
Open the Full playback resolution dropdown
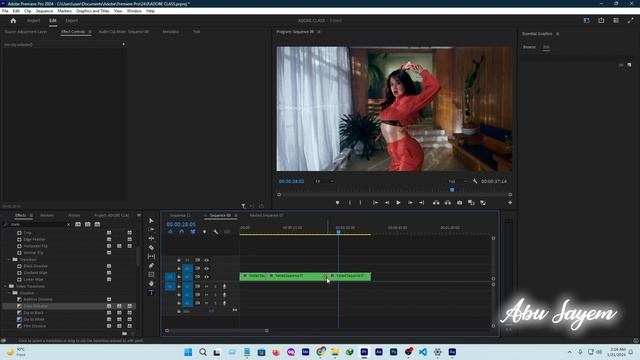click(458, 181)
